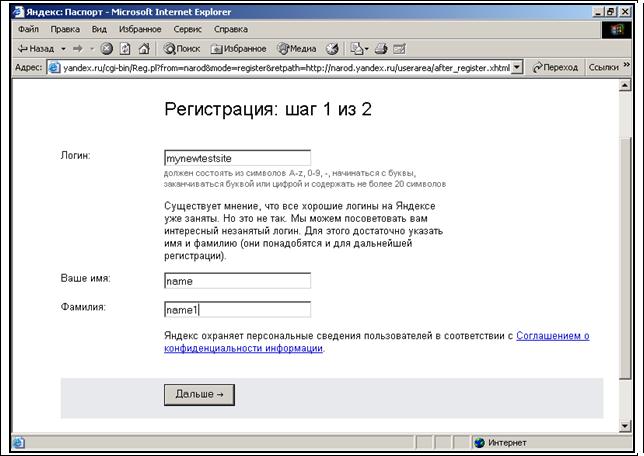Minimize the Internet Explorer window

pos(598,12)
